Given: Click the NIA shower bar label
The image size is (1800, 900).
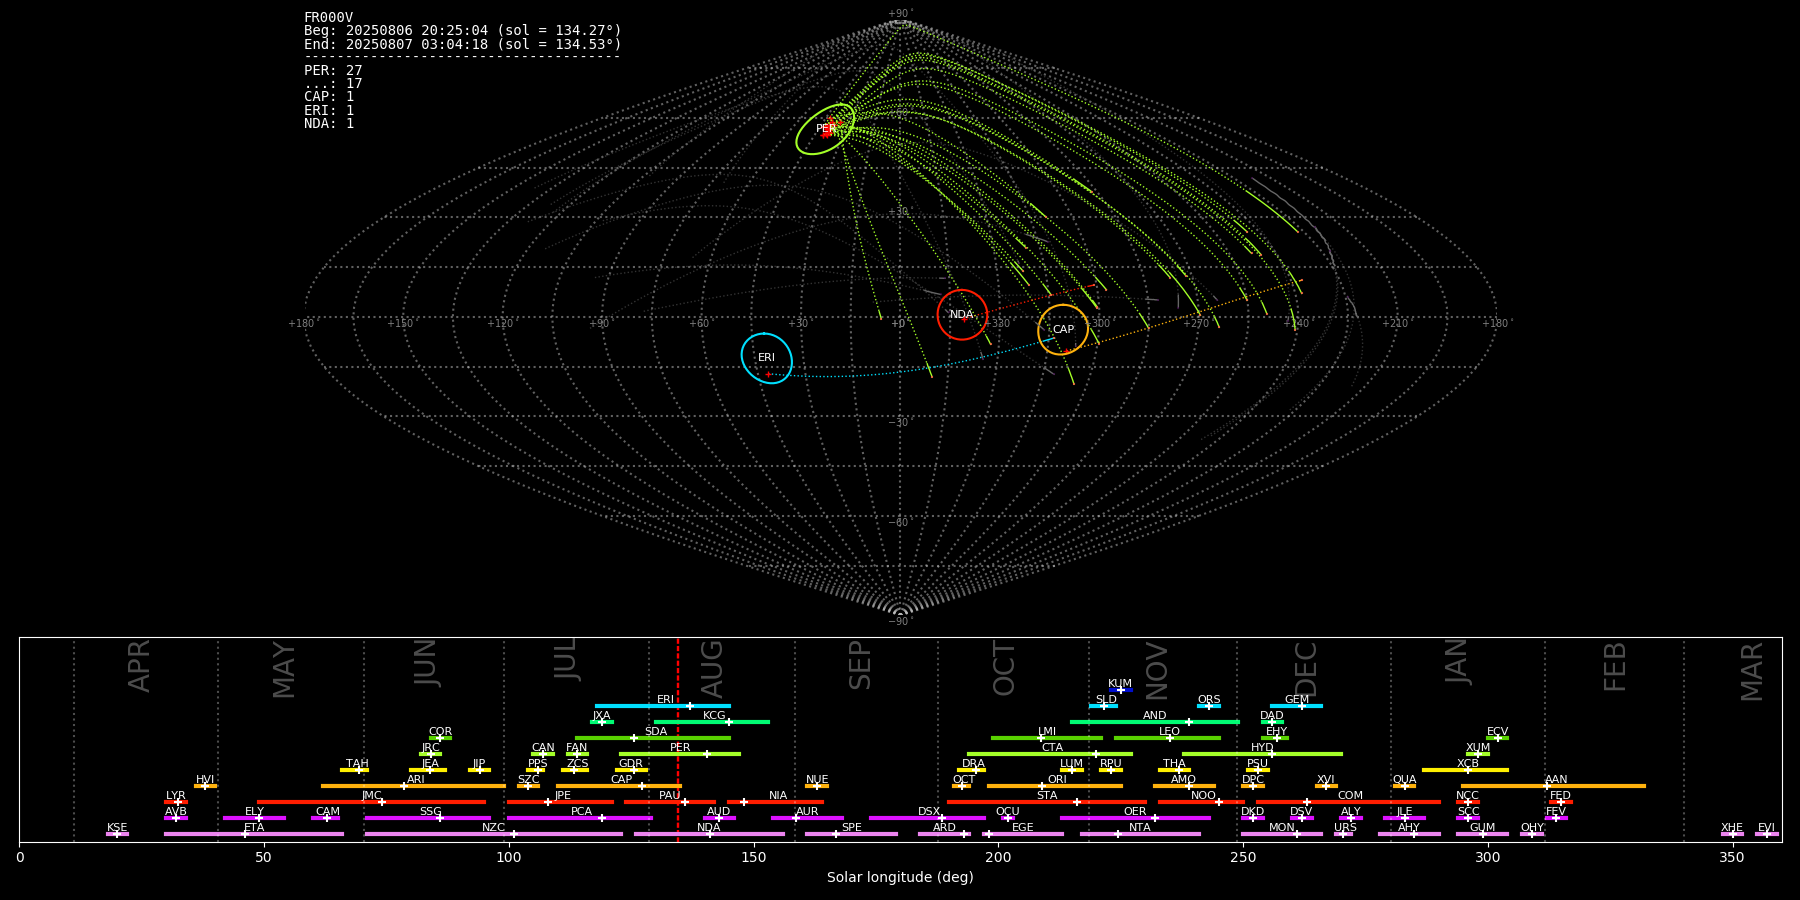Looking at the screenshot, I should click(778, 796).
